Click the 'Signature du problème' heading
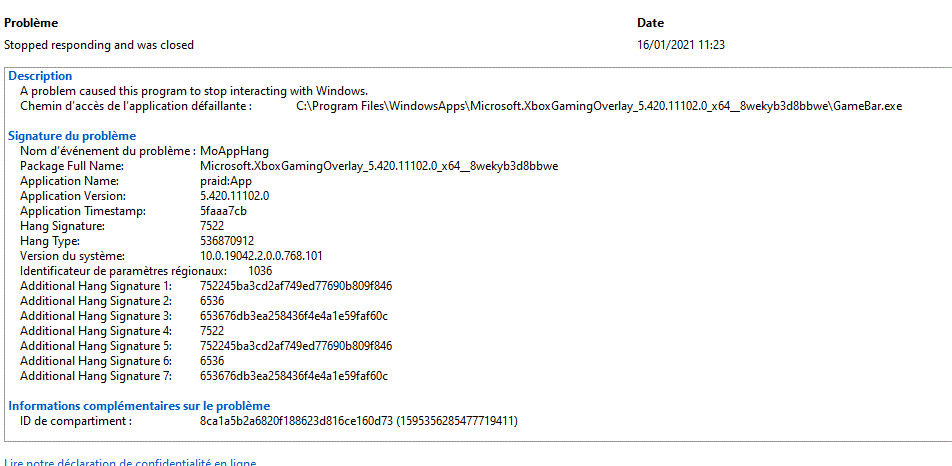This screenshot has height=466, width=952. click(x=72, y=136)
